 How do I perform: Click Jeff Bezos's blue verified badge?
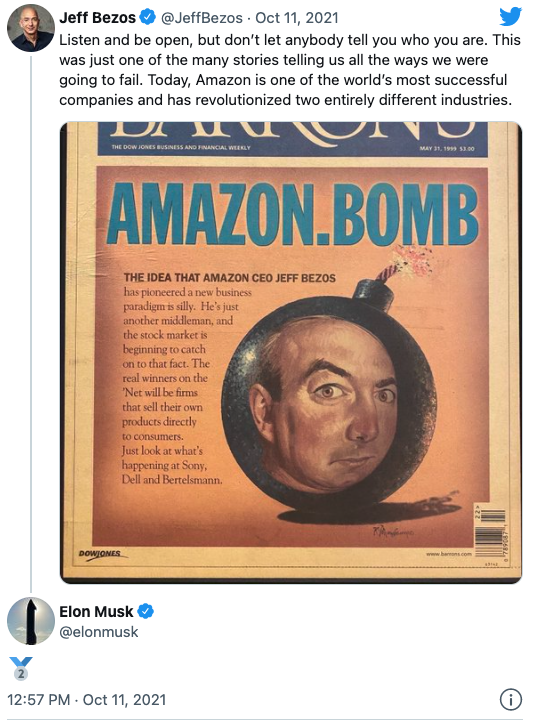point(147,17)
